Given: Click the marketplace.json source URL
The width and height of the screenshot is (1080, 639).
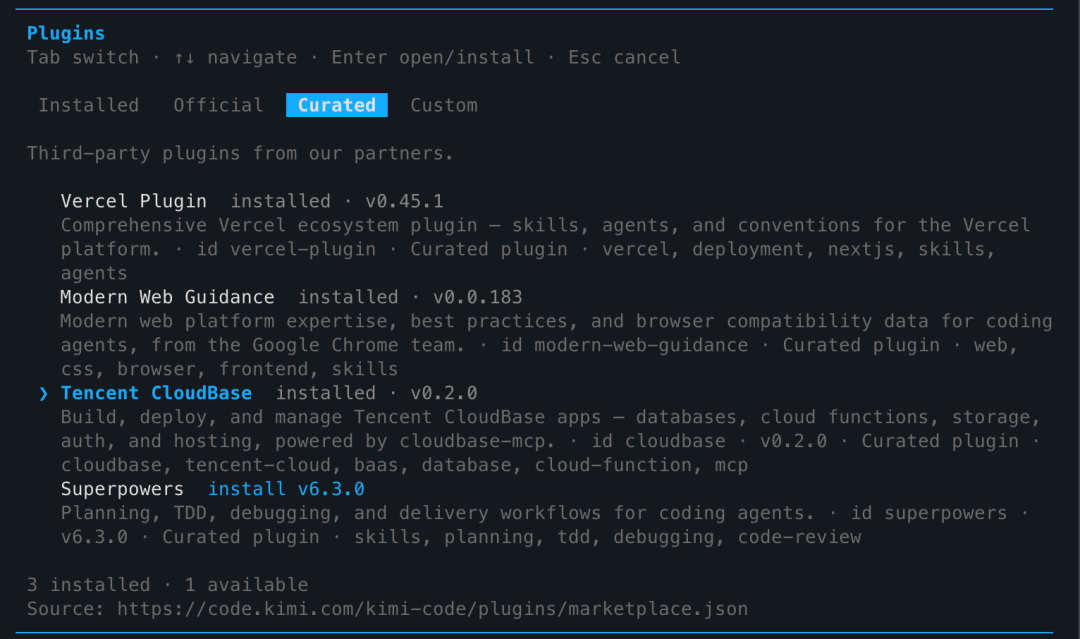Looking at the screenshot, I should point(432,609).
